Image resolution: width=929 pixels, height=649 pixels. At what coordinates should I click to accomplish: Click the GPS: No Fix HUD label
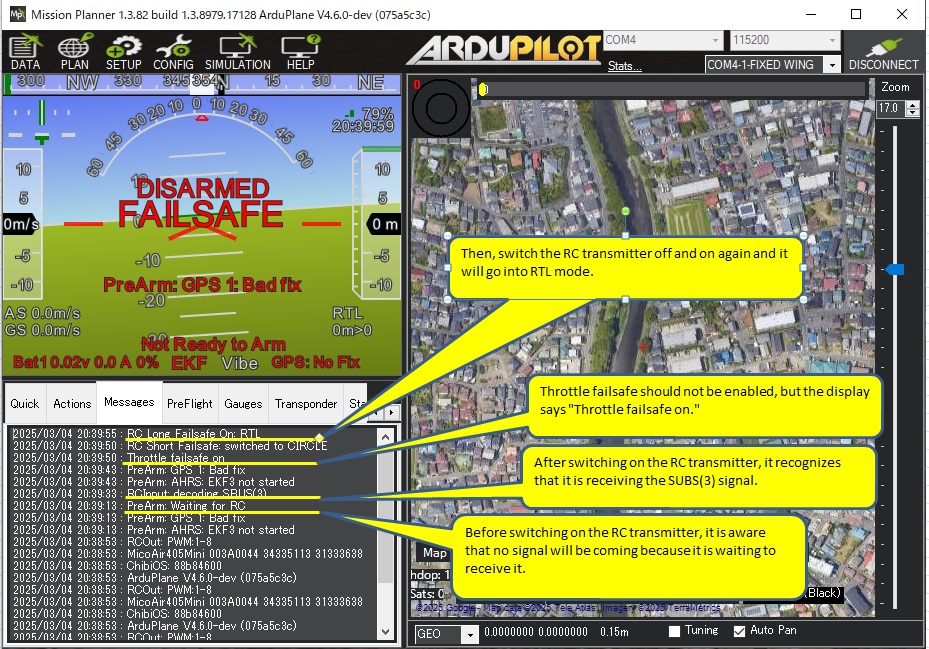(x=315, y=362)
